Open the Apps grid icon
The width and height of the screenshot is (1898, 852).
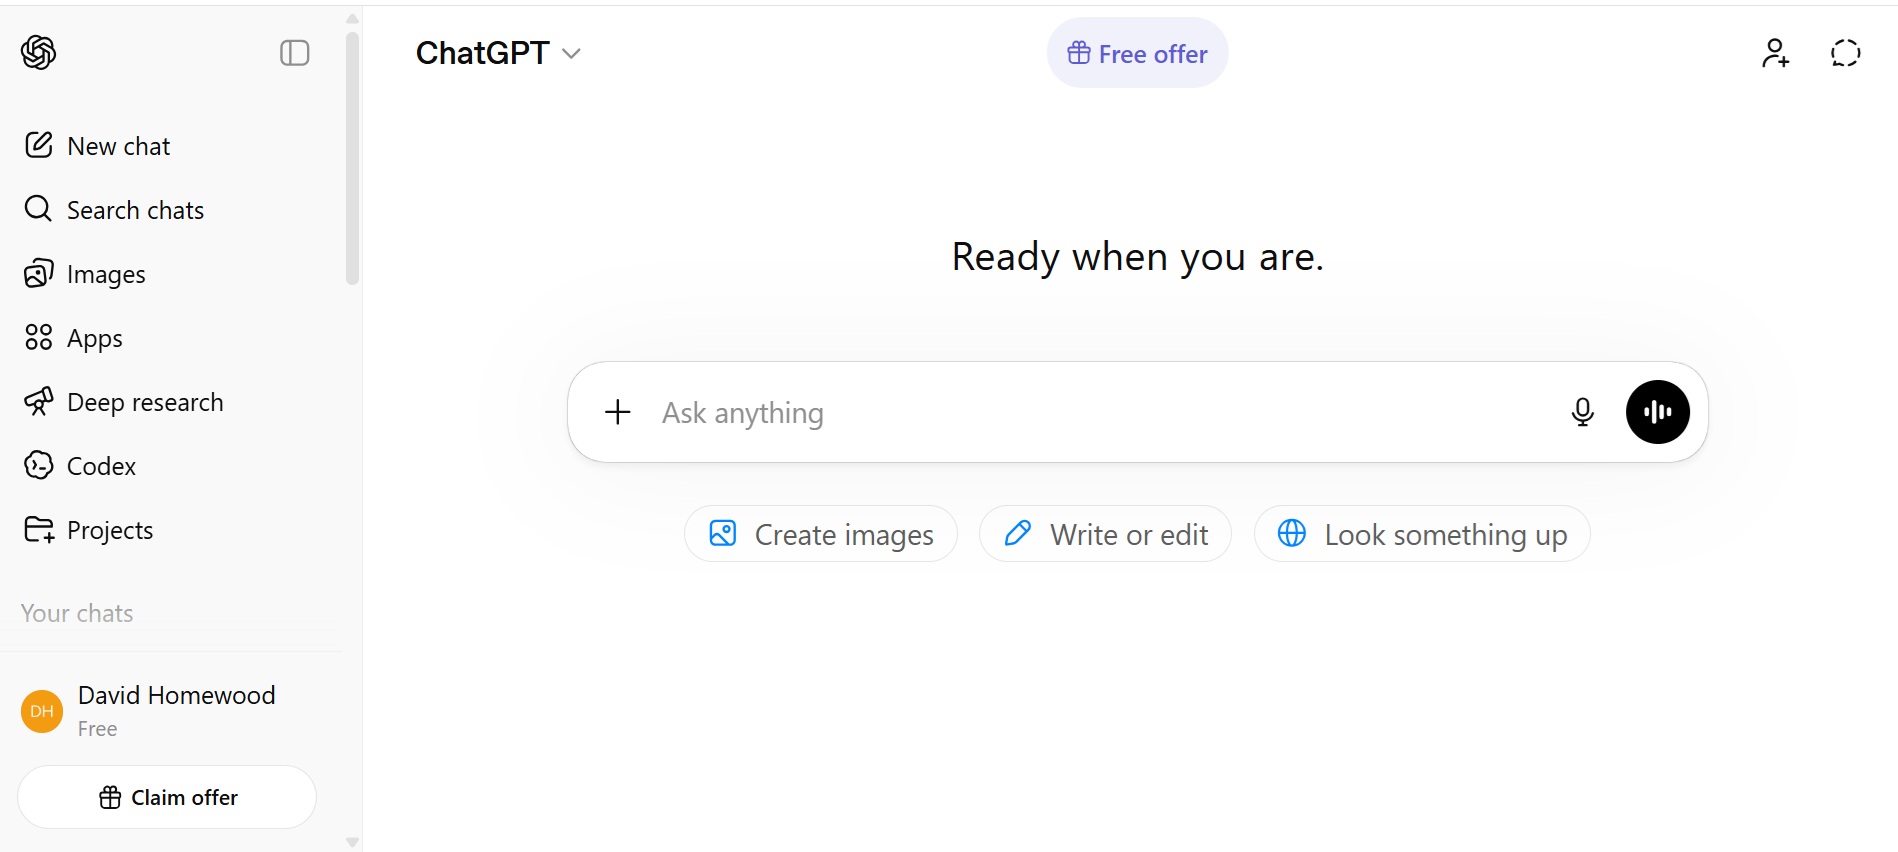[x=38, y=338]
